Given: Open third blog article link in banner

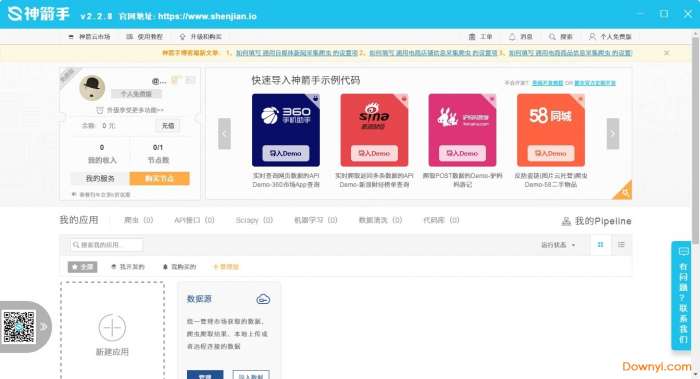Looking at the screenshot, I should tap(570, 53).
